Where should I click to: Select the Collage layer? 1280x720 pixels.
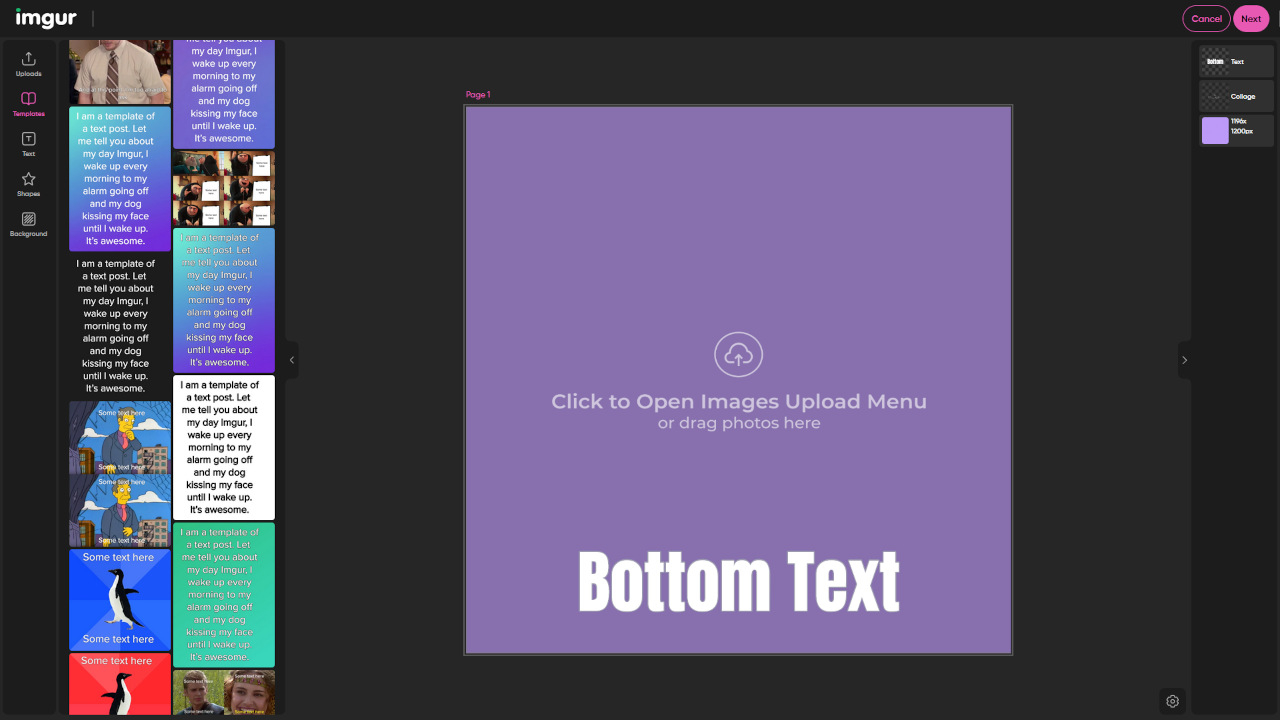(x=1236, y=97)
